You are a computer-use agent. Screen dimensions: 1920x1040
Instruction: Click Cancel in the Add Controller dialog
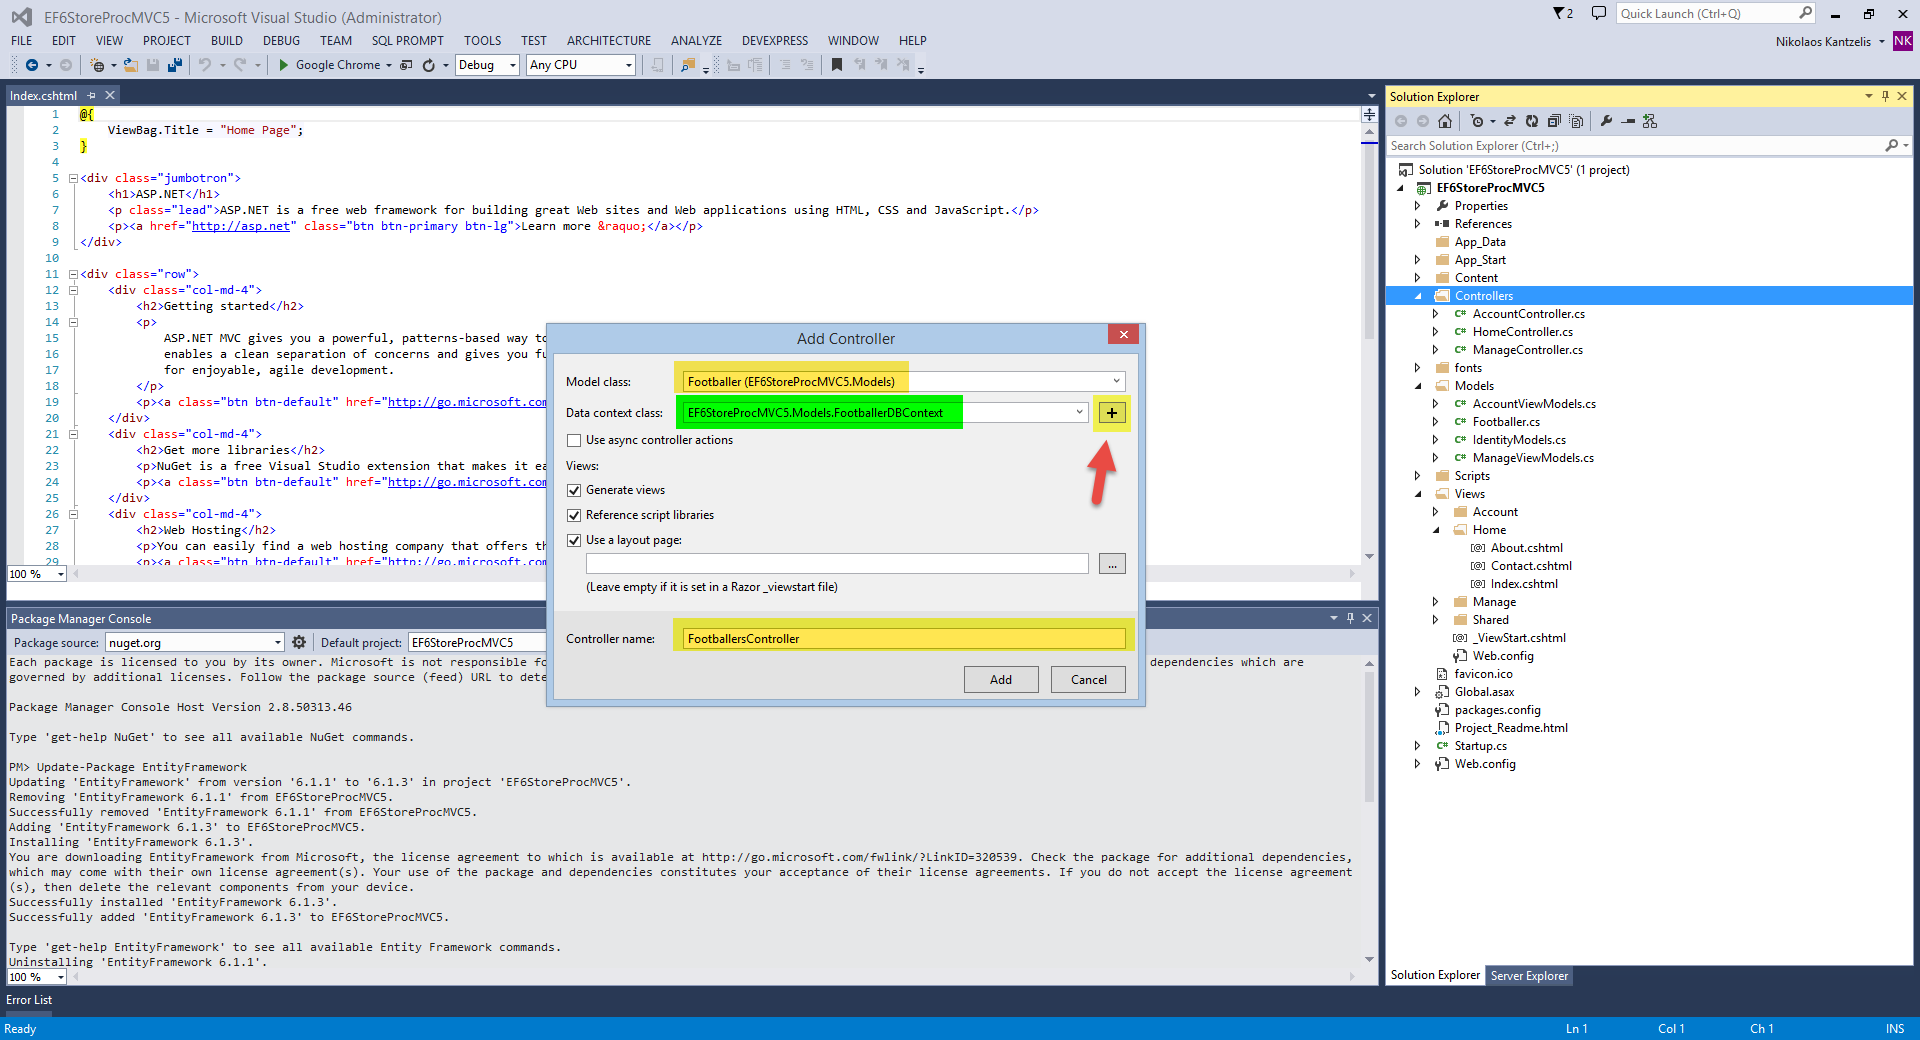(x=1089, y=679)
